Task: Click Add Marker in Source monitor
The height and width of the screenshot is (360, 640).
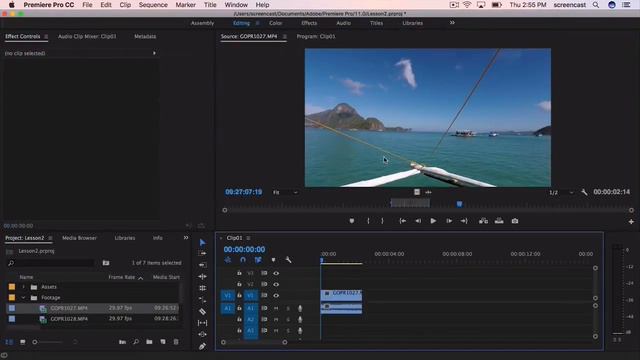Action: coord(352,221)
